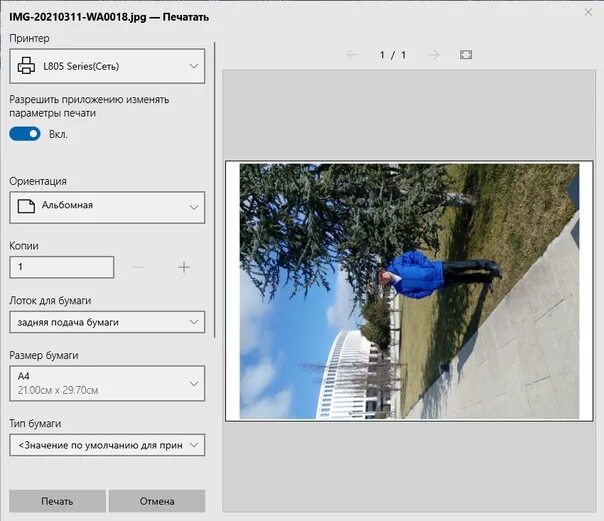Viewport: 604px width, 521px height.
Task: Click the page counter 1 / 1
Action: (x=393, y=55)
